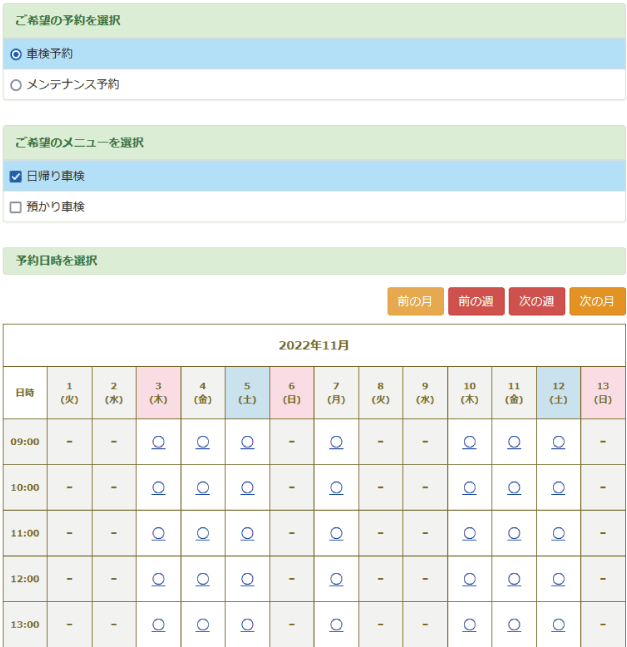Click the 前の週 button

coord(476,301)
